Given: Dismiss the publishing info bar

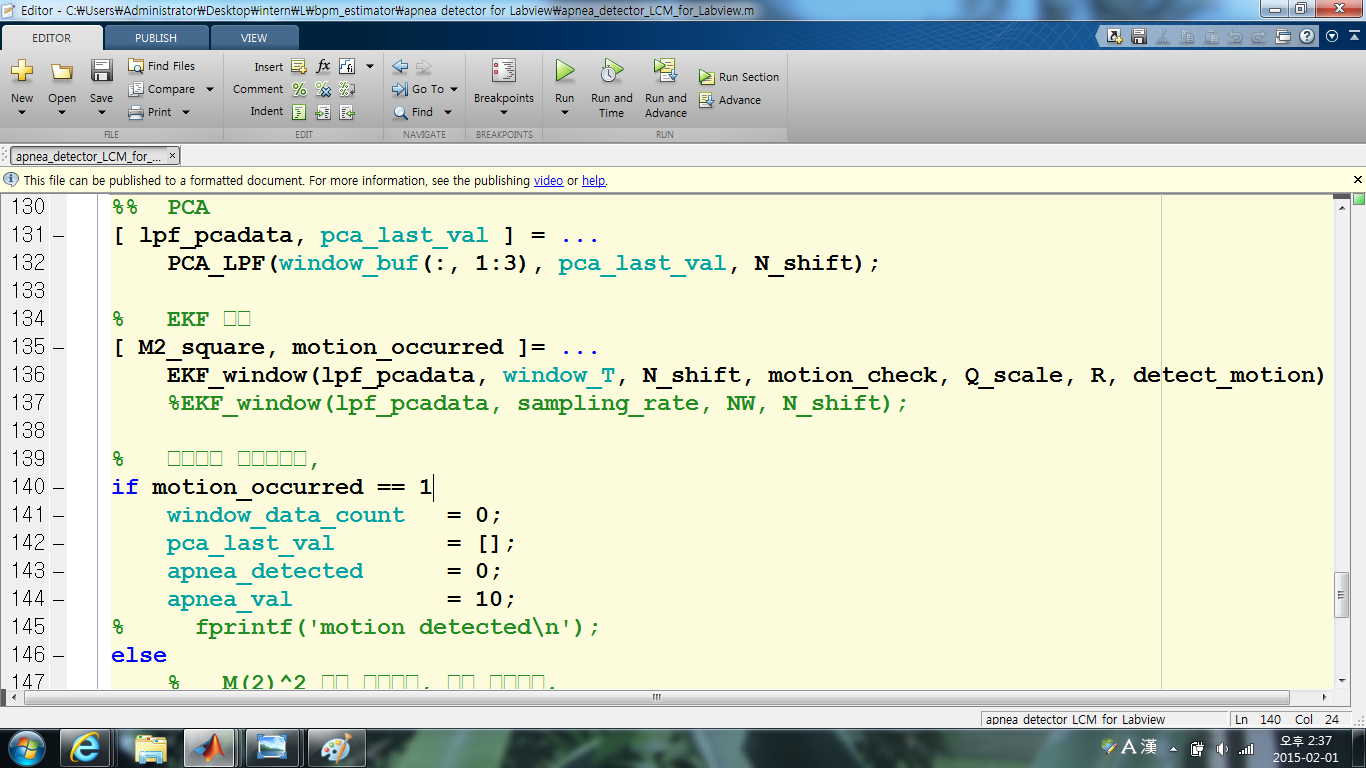Looking at the screenshot, I should coord(1357,180).
